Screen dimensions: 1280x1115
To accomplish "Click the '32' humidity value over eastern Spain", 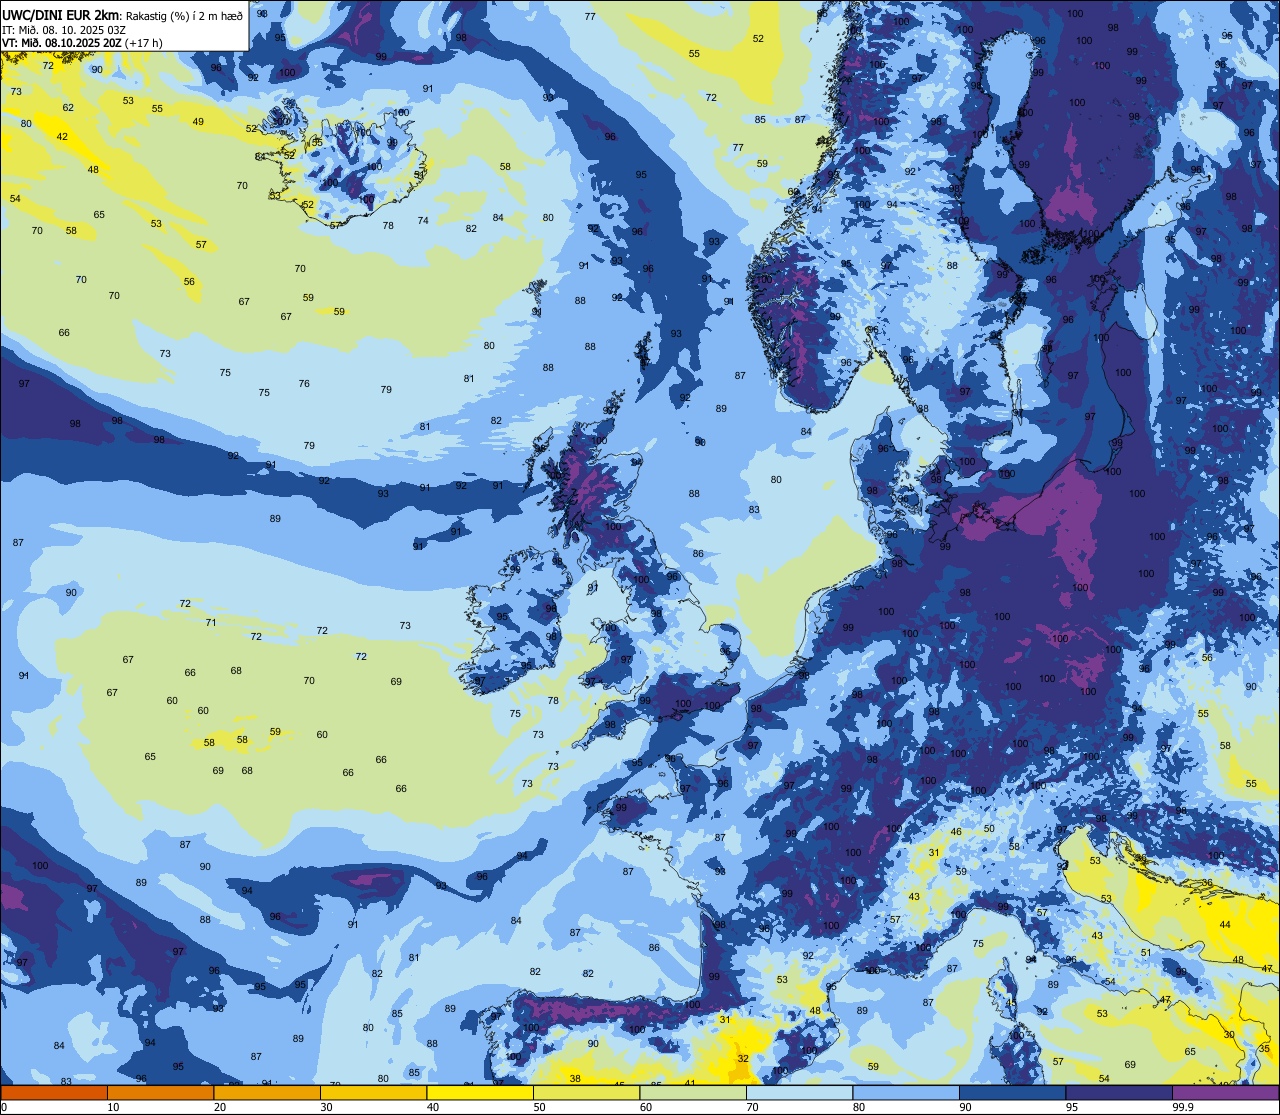I will pos(743,1058).
